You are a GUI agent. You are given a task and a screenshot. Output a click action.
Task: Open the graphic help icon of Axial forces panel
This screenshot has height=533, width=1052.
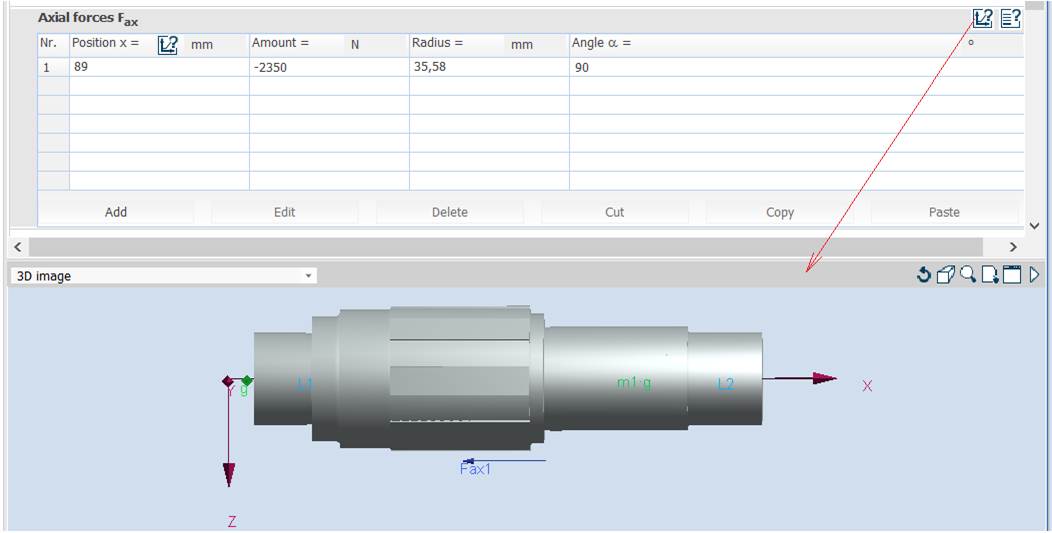[982, 18]
